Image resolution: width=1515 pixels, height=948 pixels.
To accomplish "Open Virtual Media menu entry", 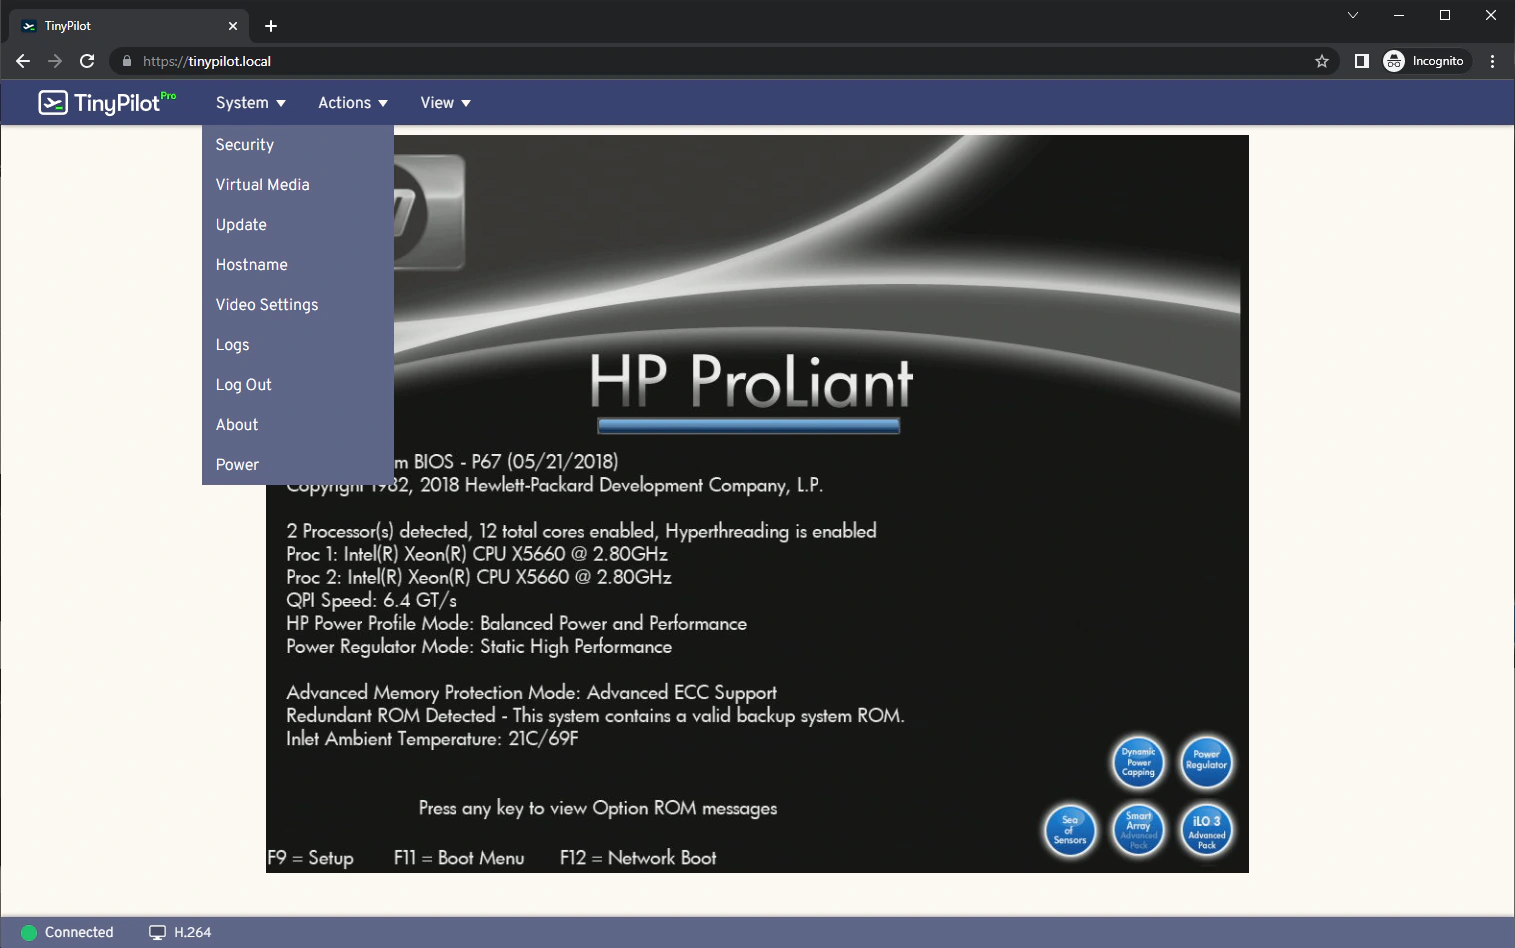I will click(298, 185).
